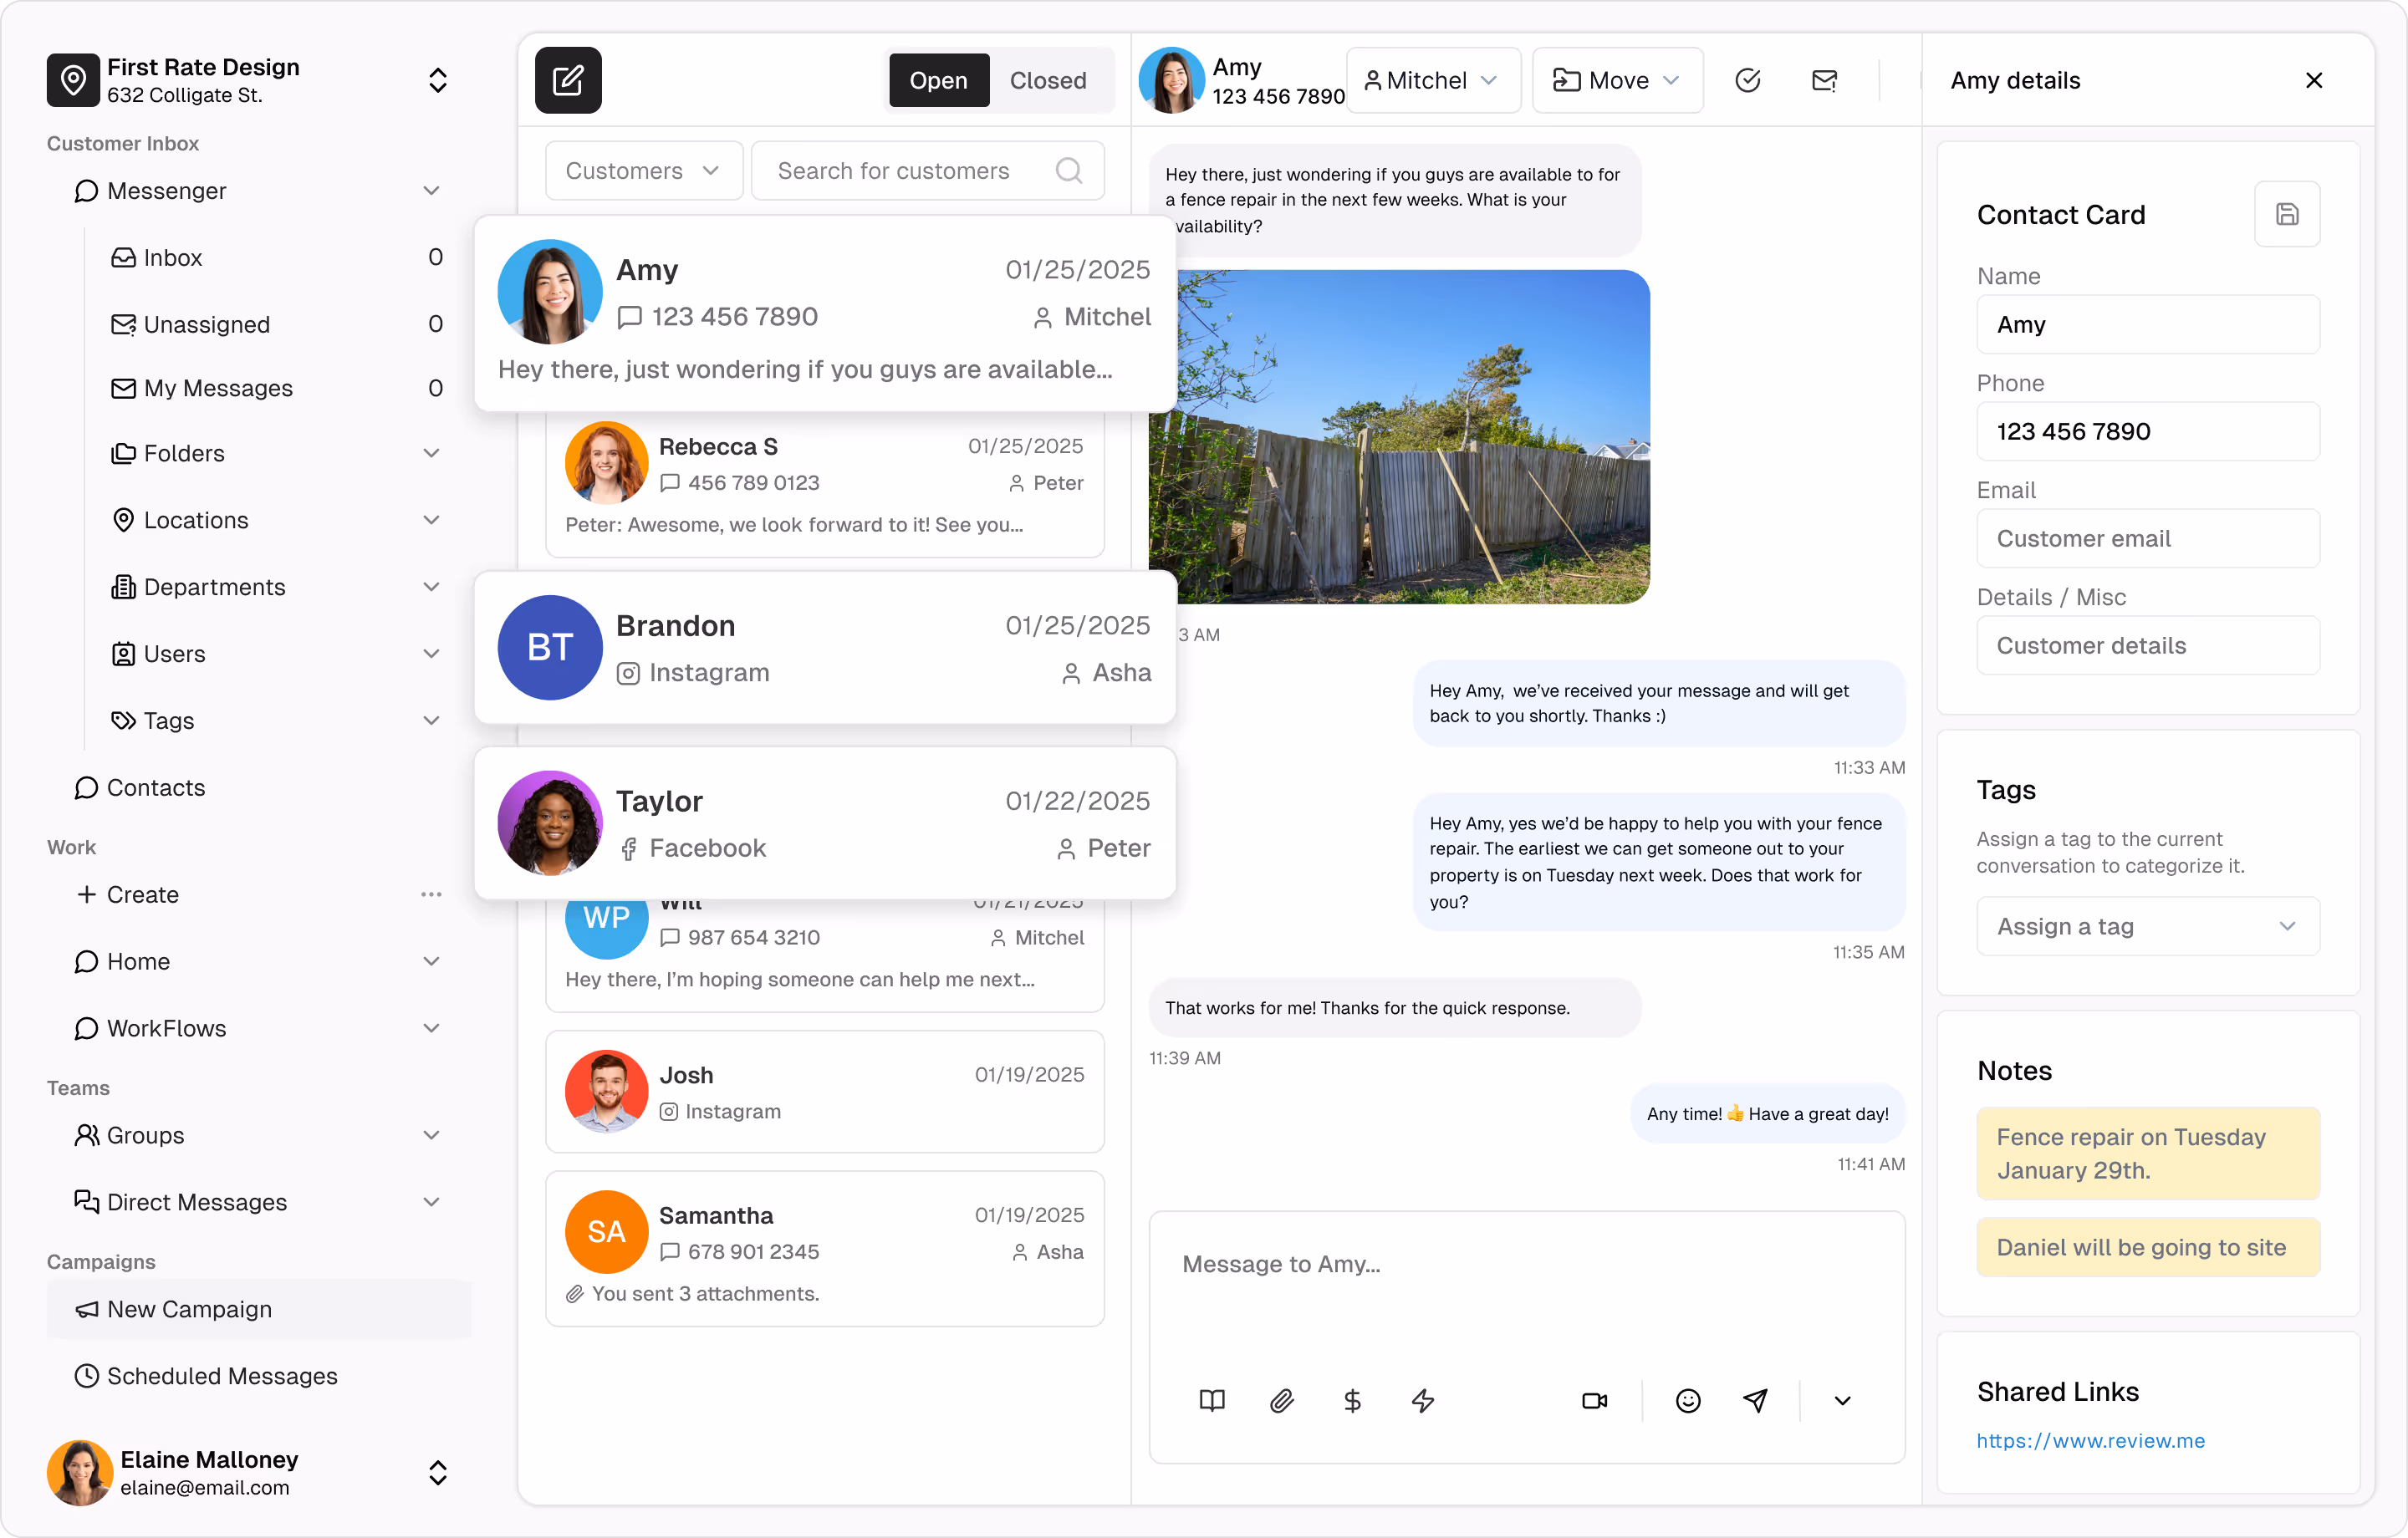Click the mark conversation done checkmark icon
The image size is (2408, 1538).
[1747, 80]
